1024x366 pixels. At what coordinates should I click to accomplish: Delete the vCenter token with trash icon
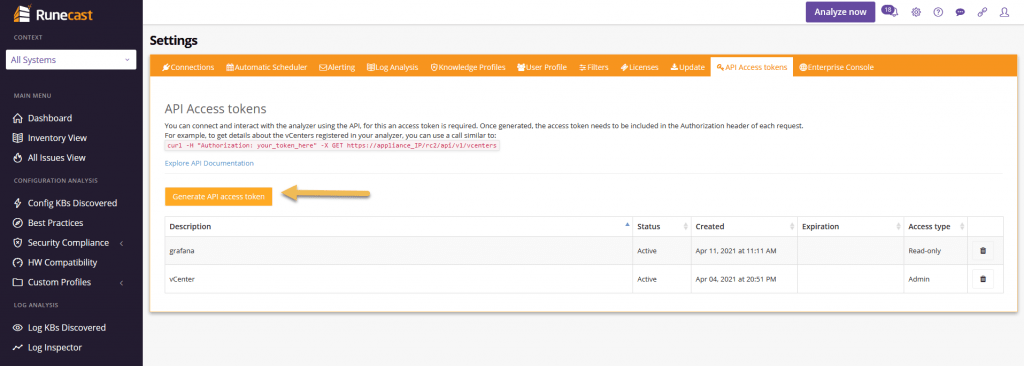[982, 279]
